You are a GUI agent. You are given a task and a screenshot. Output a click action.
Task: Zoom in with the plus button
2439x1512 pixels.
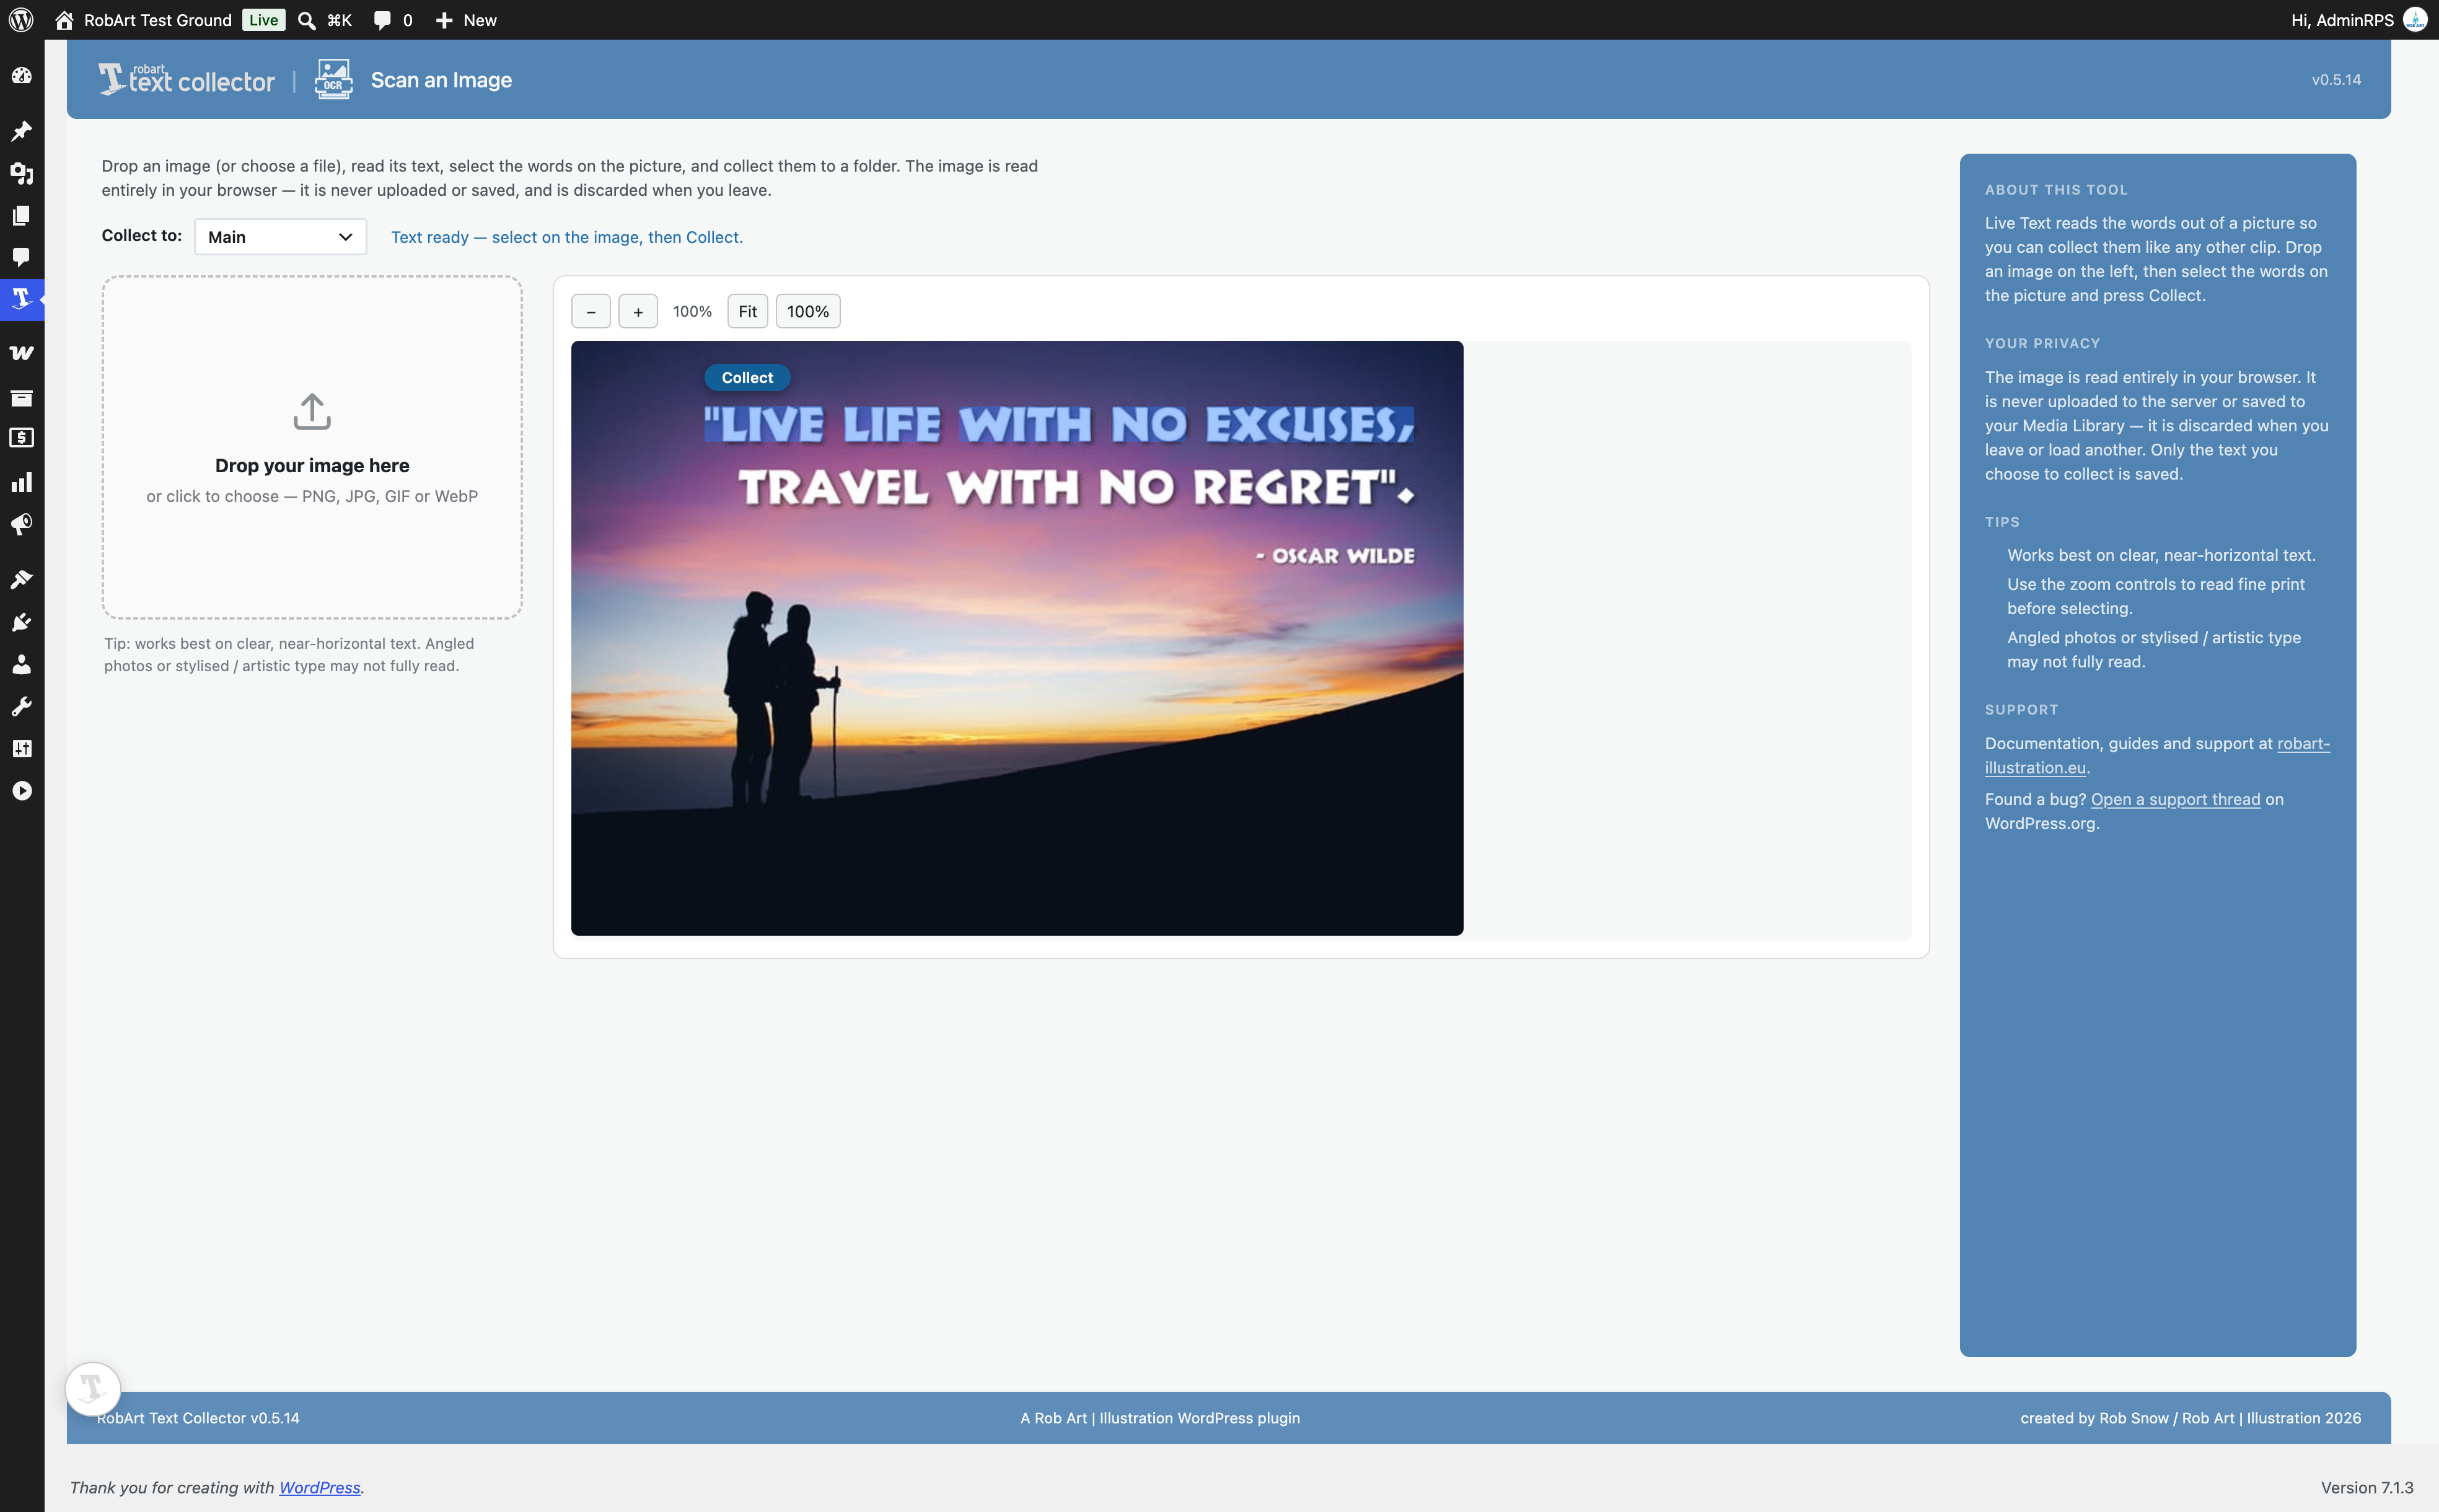pyautogui.click(x=638, y=311)
